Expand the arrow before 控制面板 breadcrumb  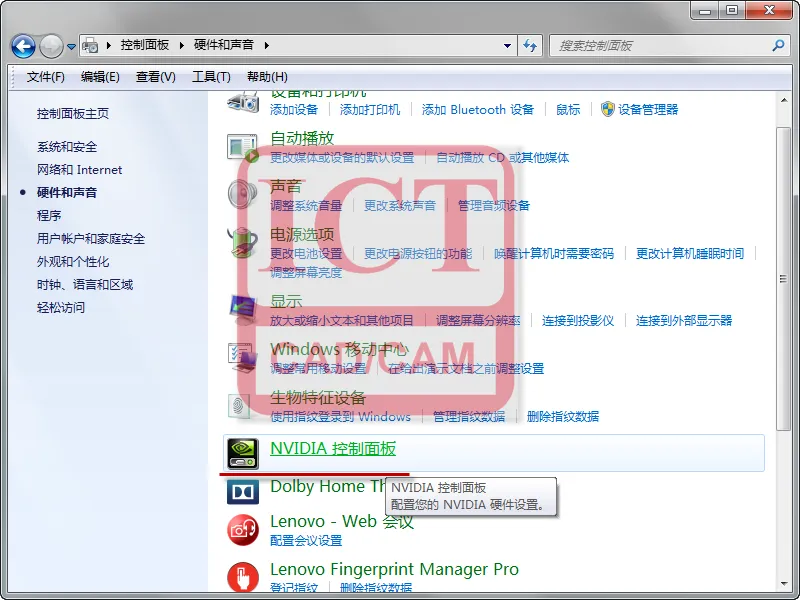coord(109,45)
